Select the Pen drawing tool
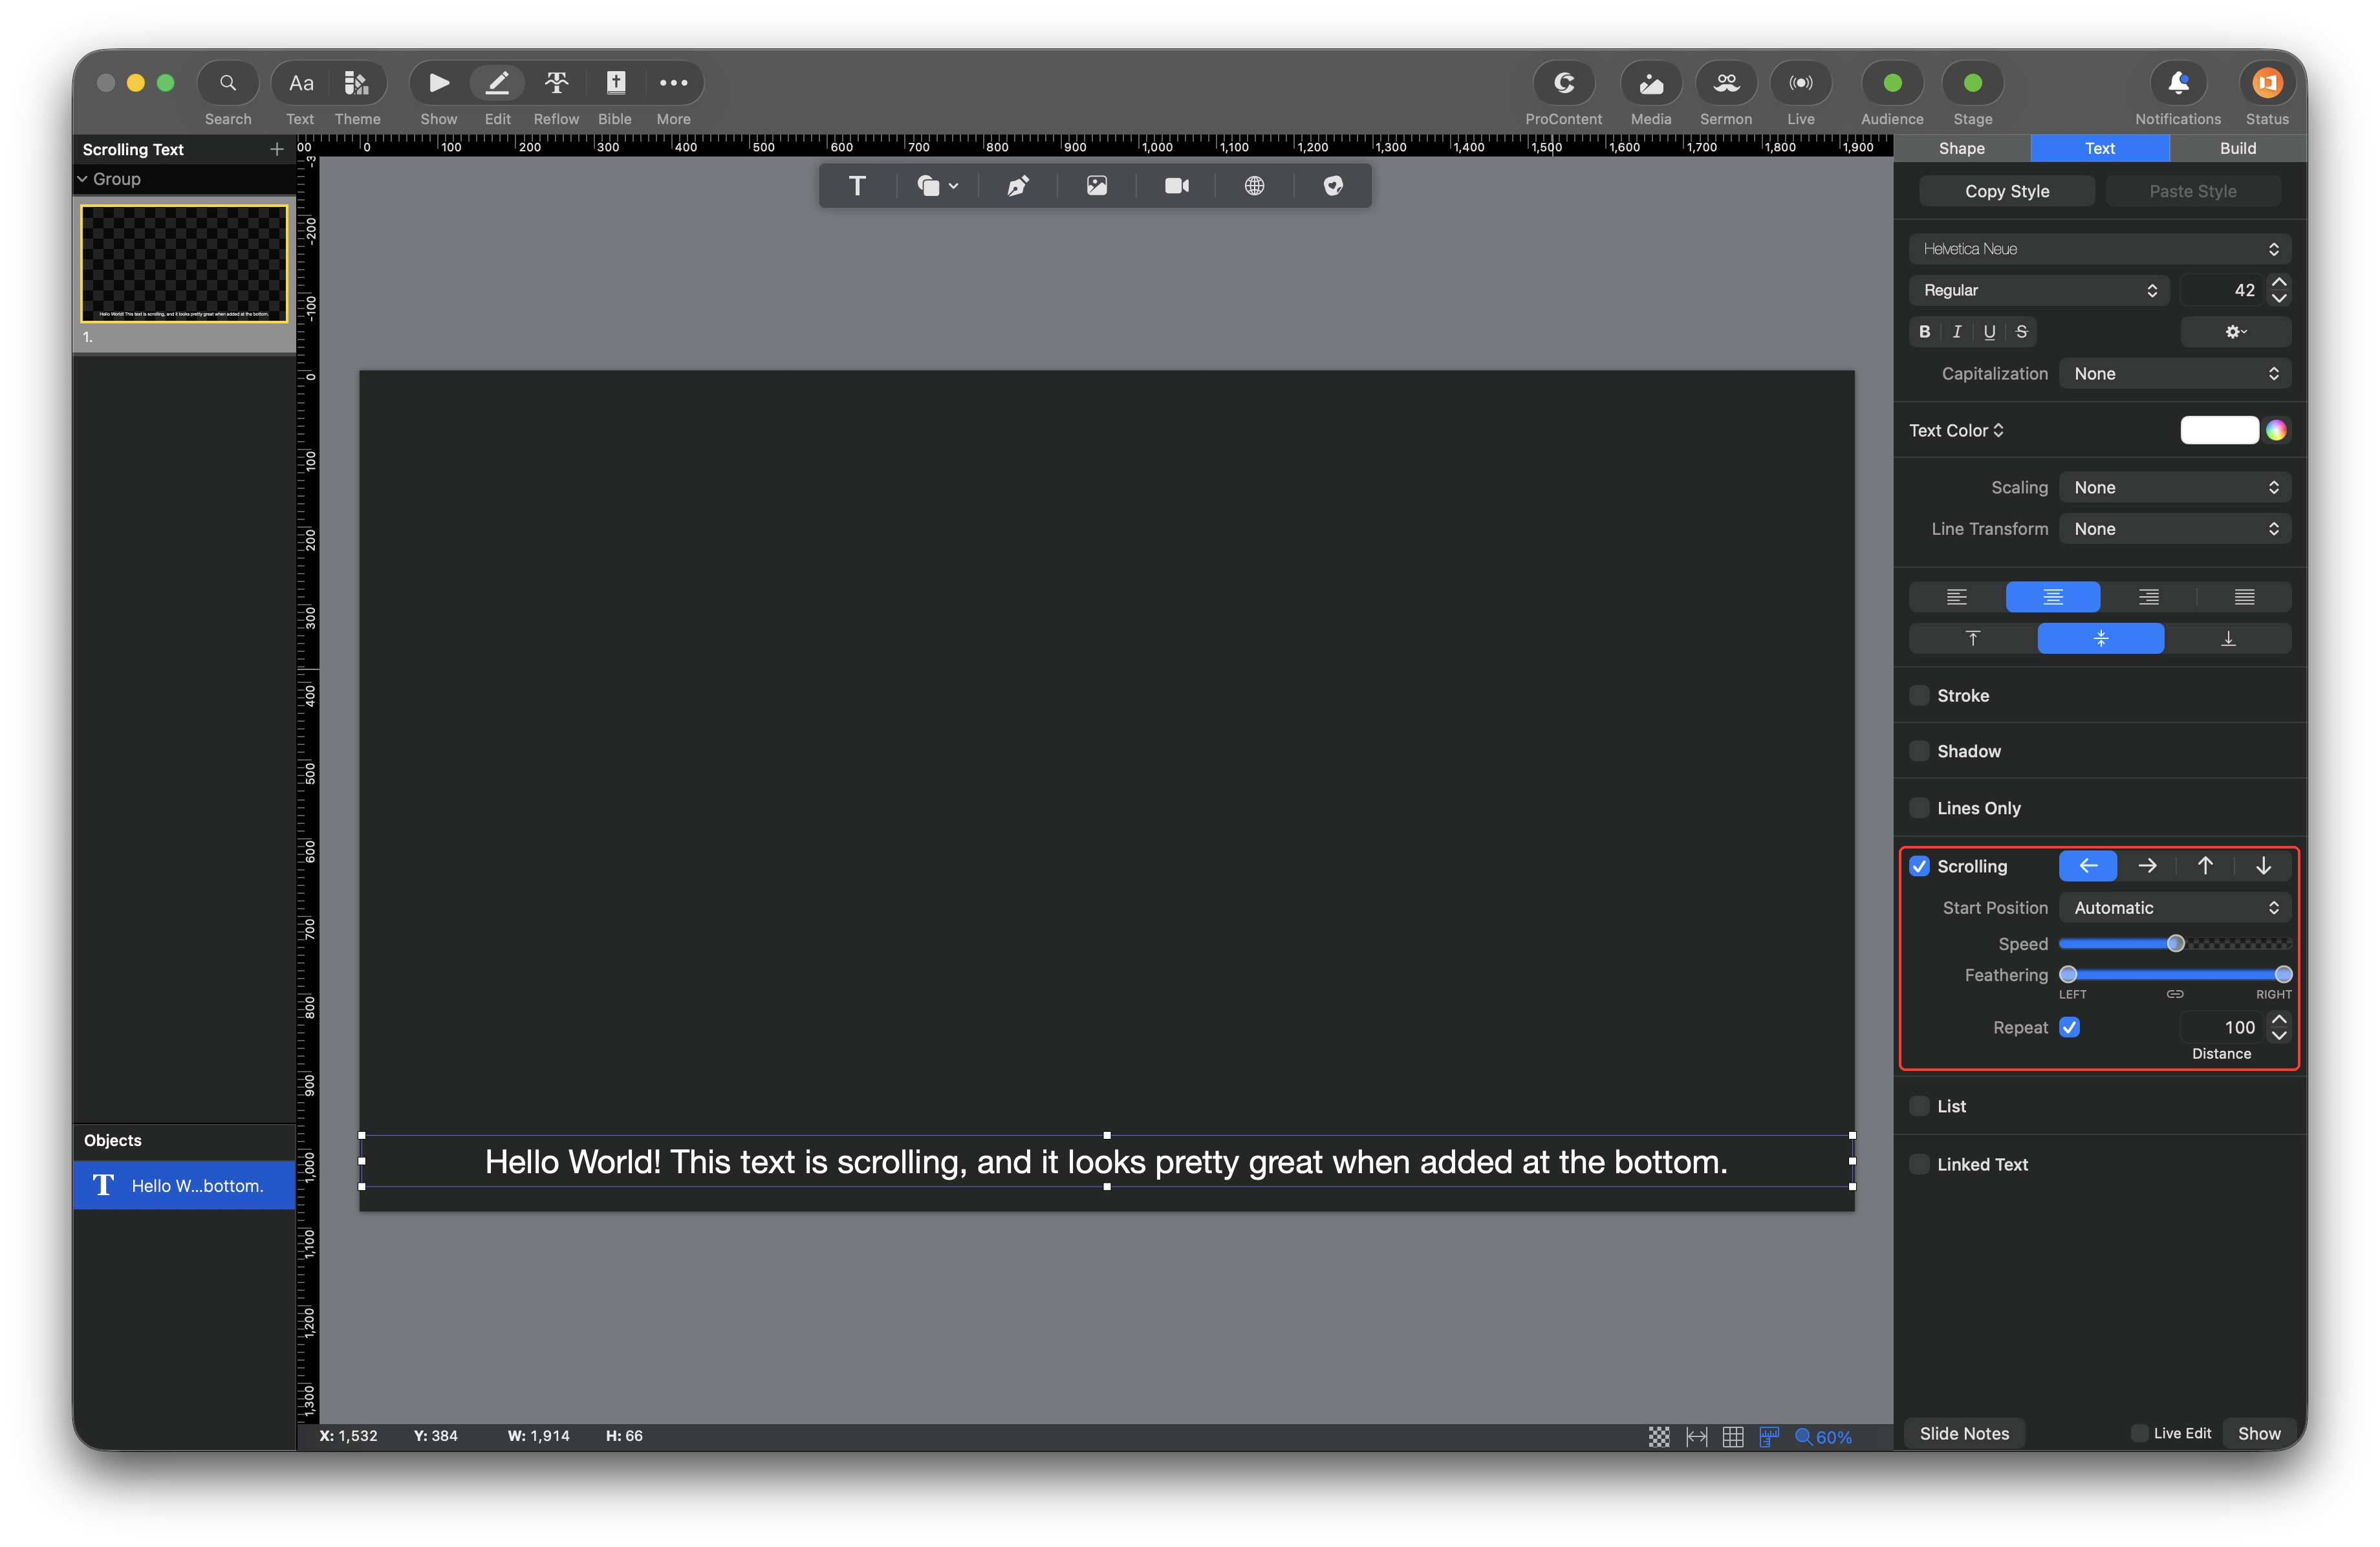Screen dimensions: 2380x1547 click(x=1018, y=186)
